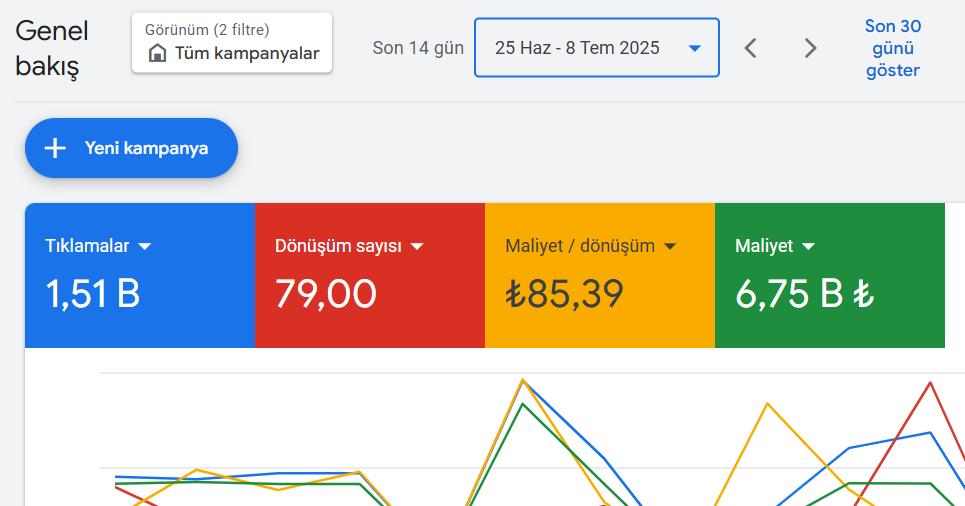Click the plus icon on Yeni kampanya
The height and width of the screenshot is (506, 965).
click(x=56, y=148)
